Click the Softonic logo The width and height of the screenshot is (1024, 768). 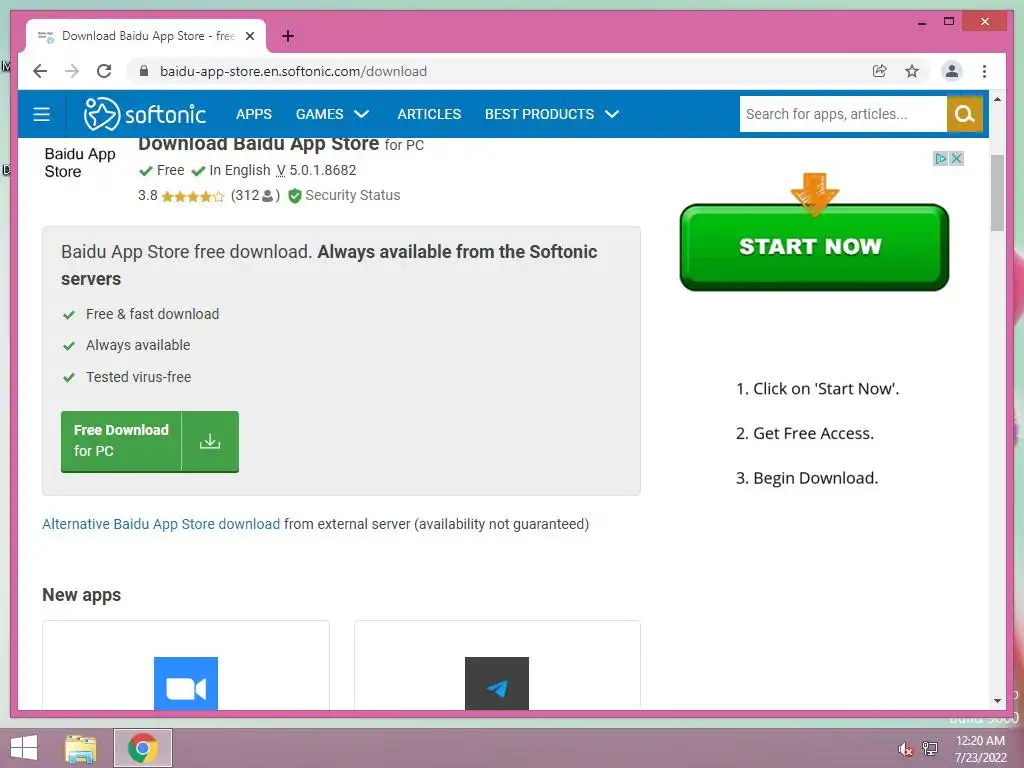pyautogui.click(x=145, y=114)
